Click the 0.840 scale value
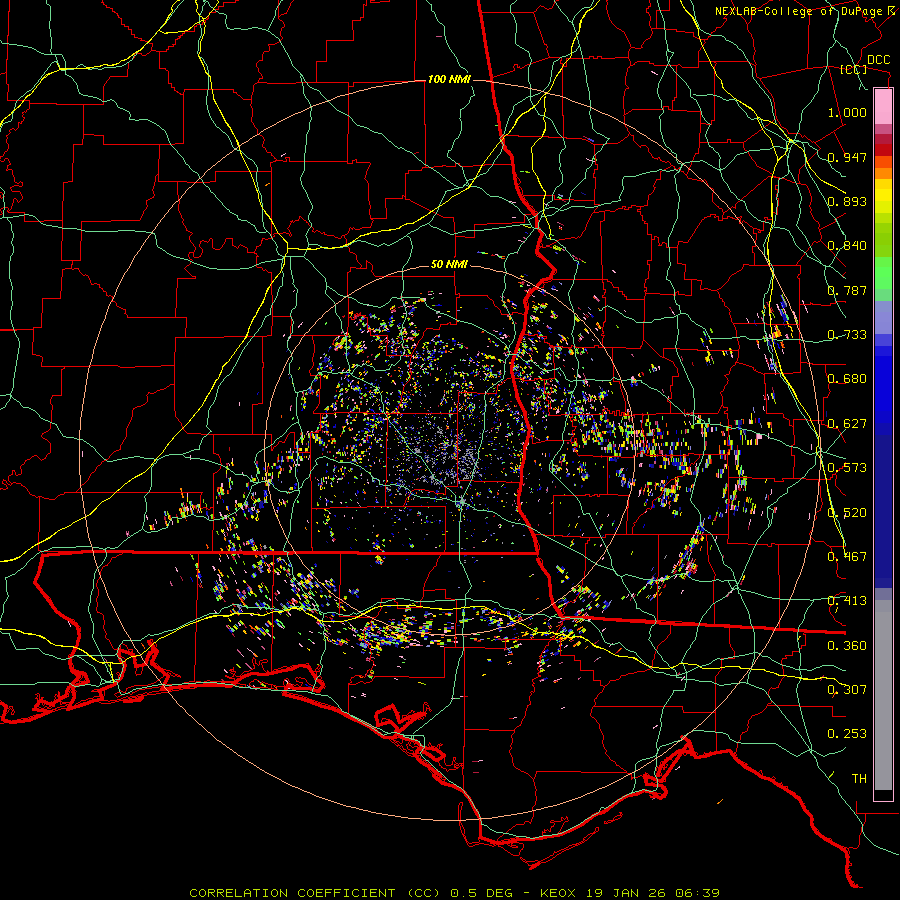Screen dimensions: 900x900 pyautogui.click(x=847, y=246)
